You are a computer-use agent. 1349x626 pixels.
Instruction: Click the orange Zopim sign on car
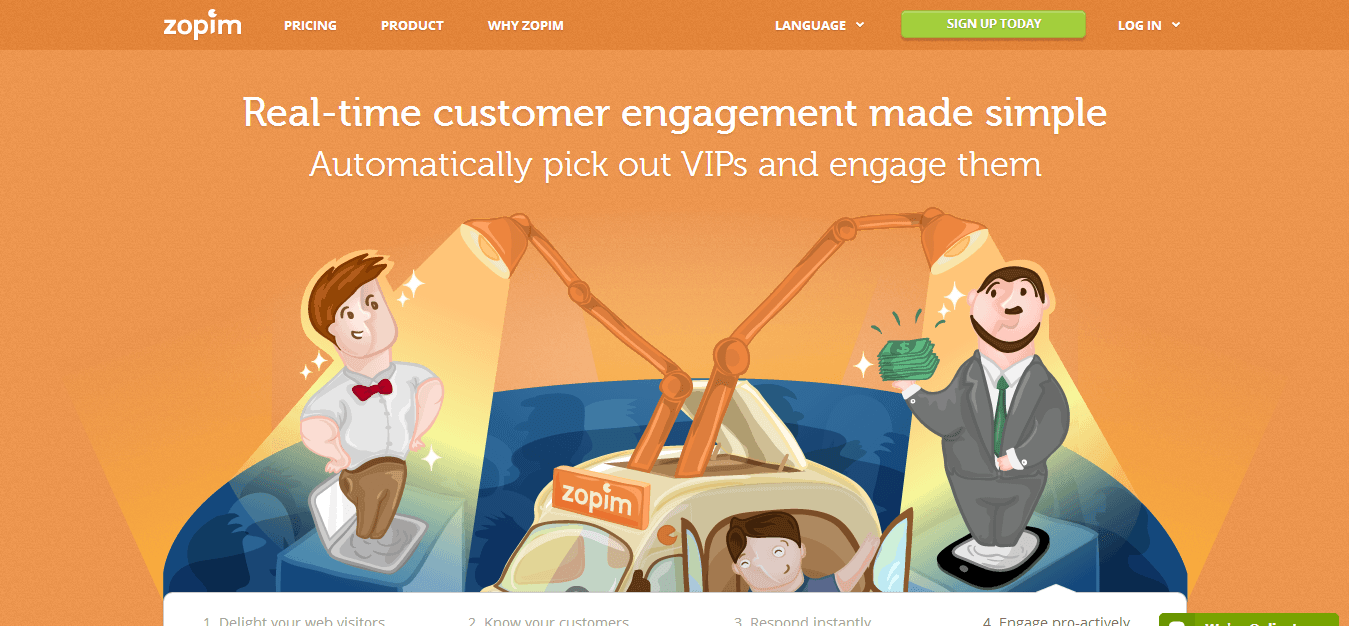[596, 493]
